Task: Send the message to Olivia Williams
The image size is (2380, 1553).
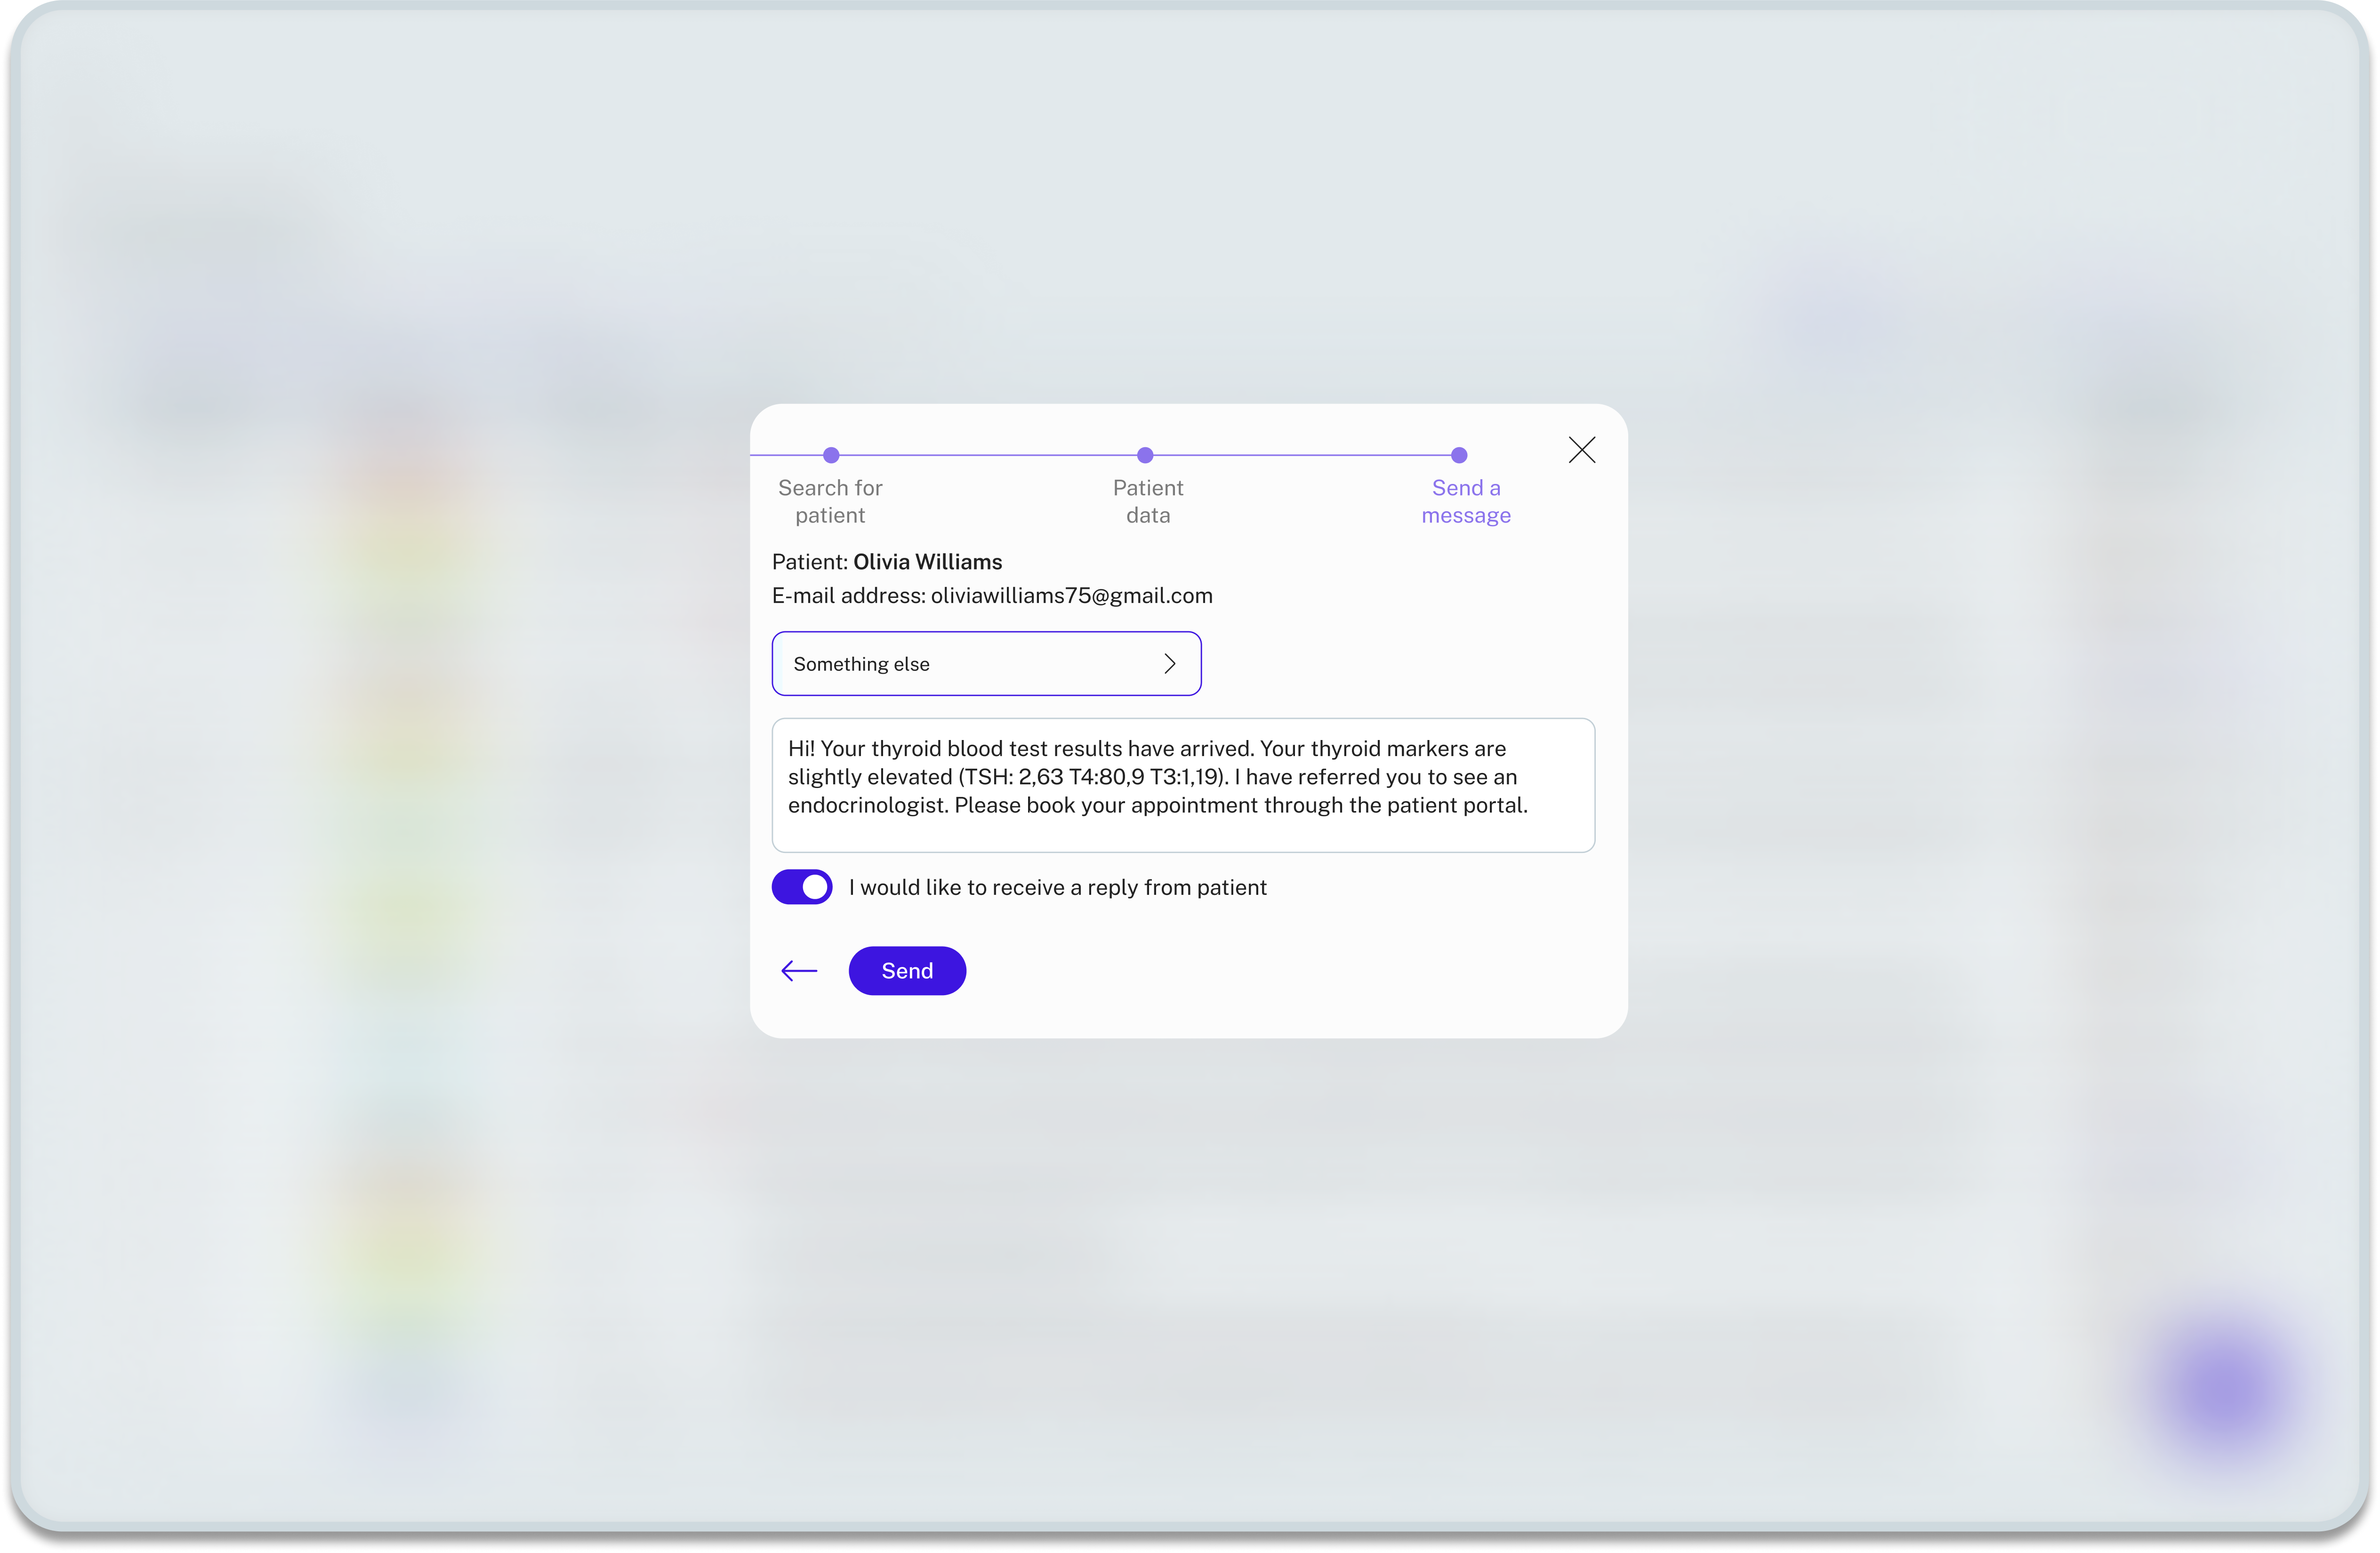Action: click(907, 970)
